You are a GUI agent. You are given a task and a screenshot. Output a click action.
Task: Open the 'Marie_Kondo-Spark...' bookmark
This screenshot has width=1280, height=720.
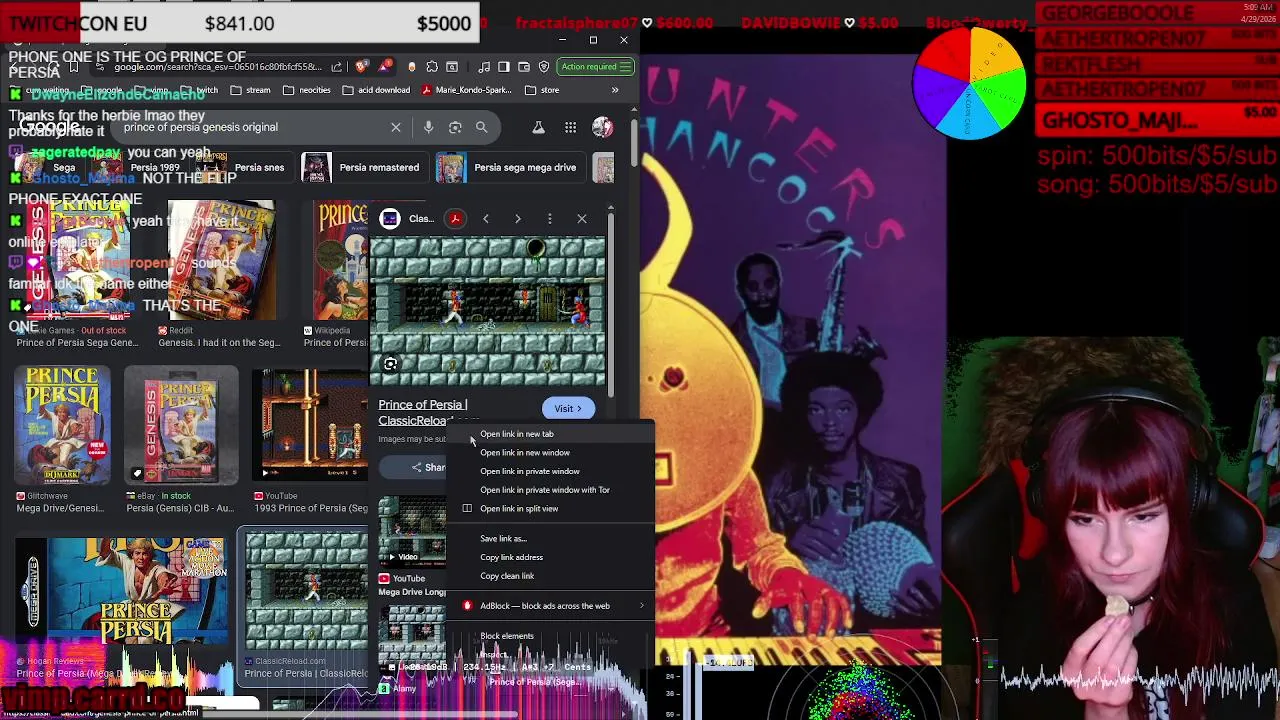click(x=467, y=90)
